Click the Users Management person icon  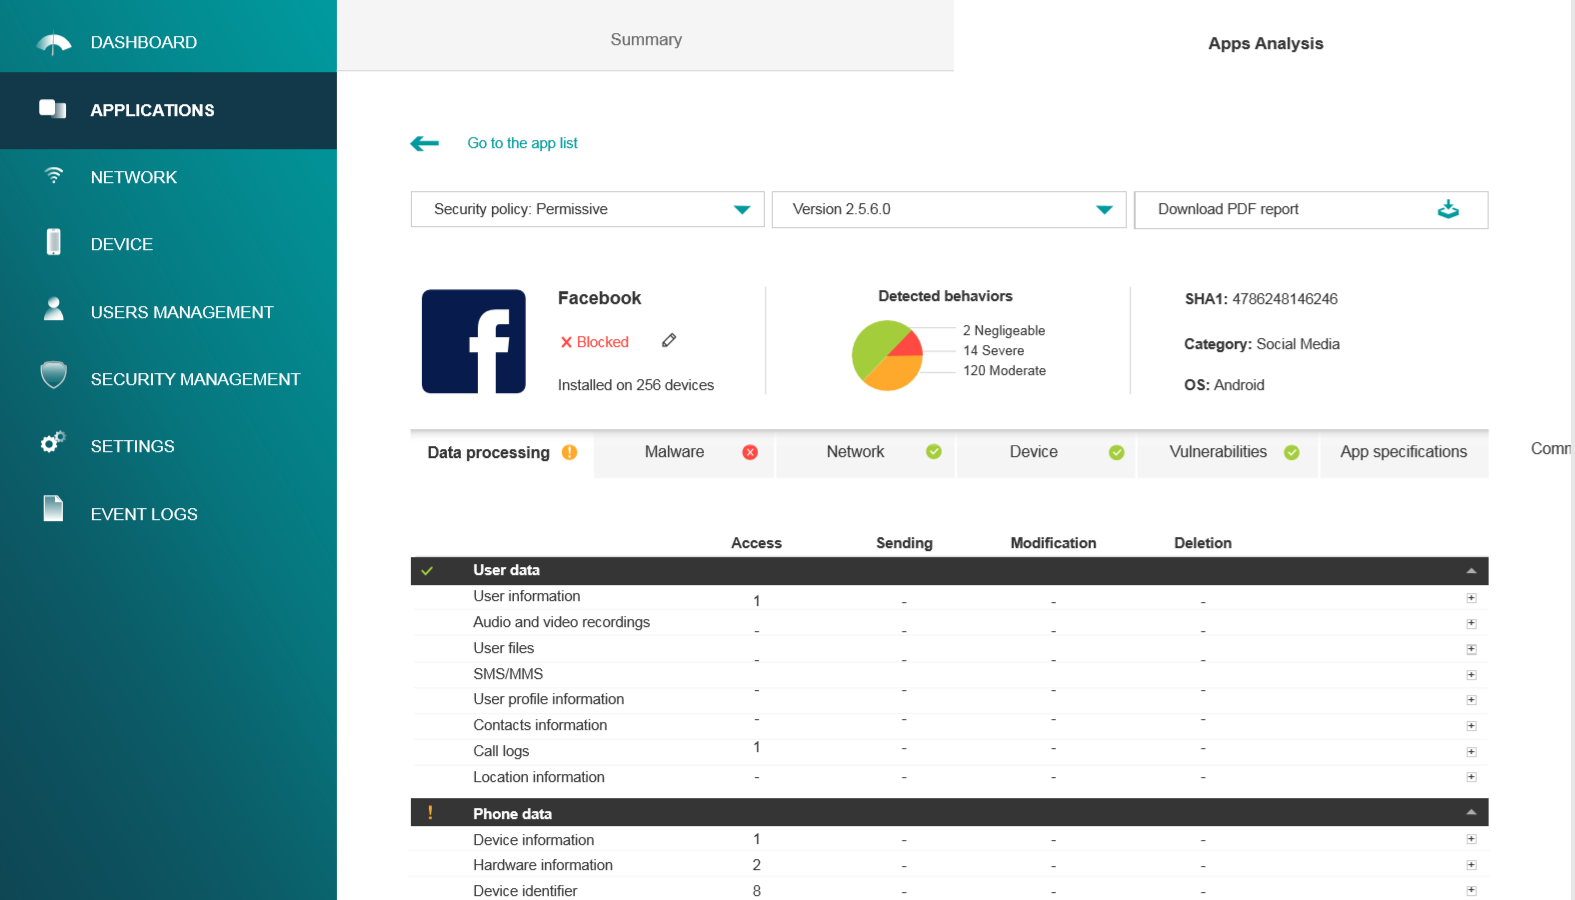[x=54, y=309]
